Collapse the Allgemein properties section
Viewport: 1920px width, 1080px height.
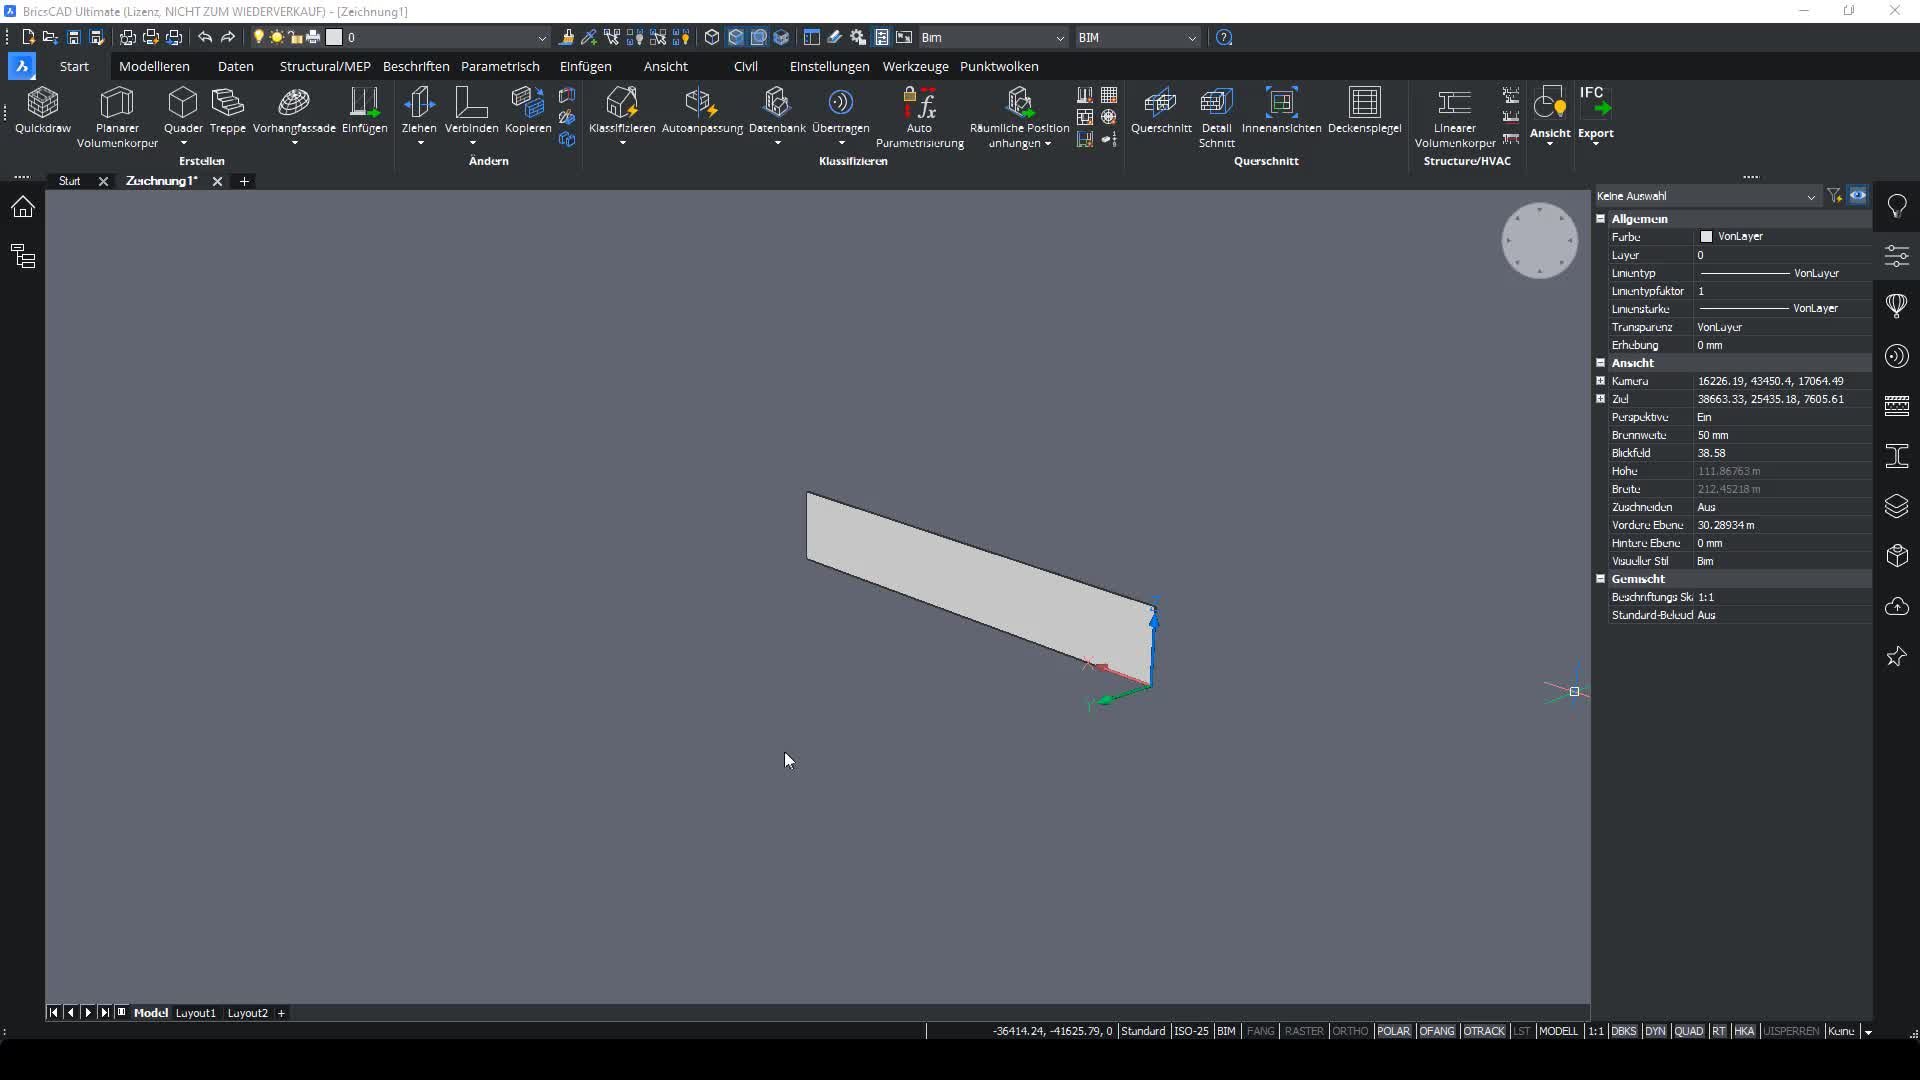point(1600,218)
